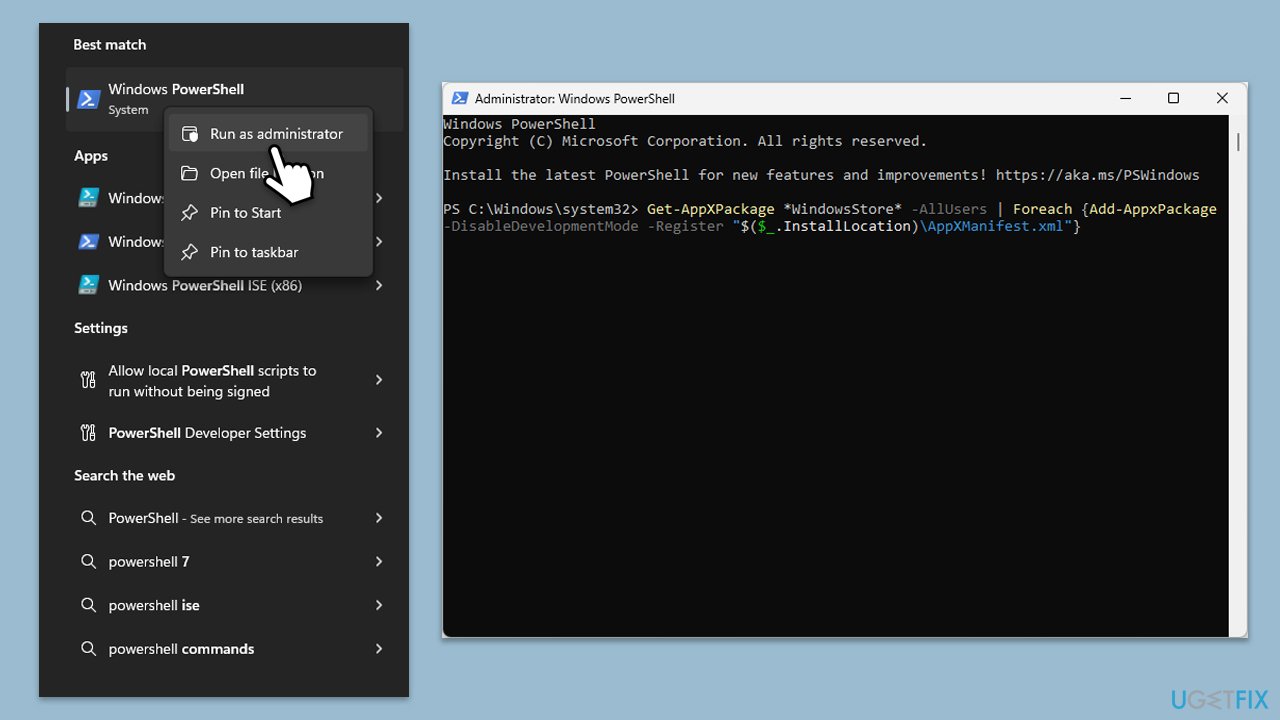The height and width of the screenshot is (720, 1280).
Task: Click the search icon beside 'PowerShell - See more search results'
Action: pos(88,518)
